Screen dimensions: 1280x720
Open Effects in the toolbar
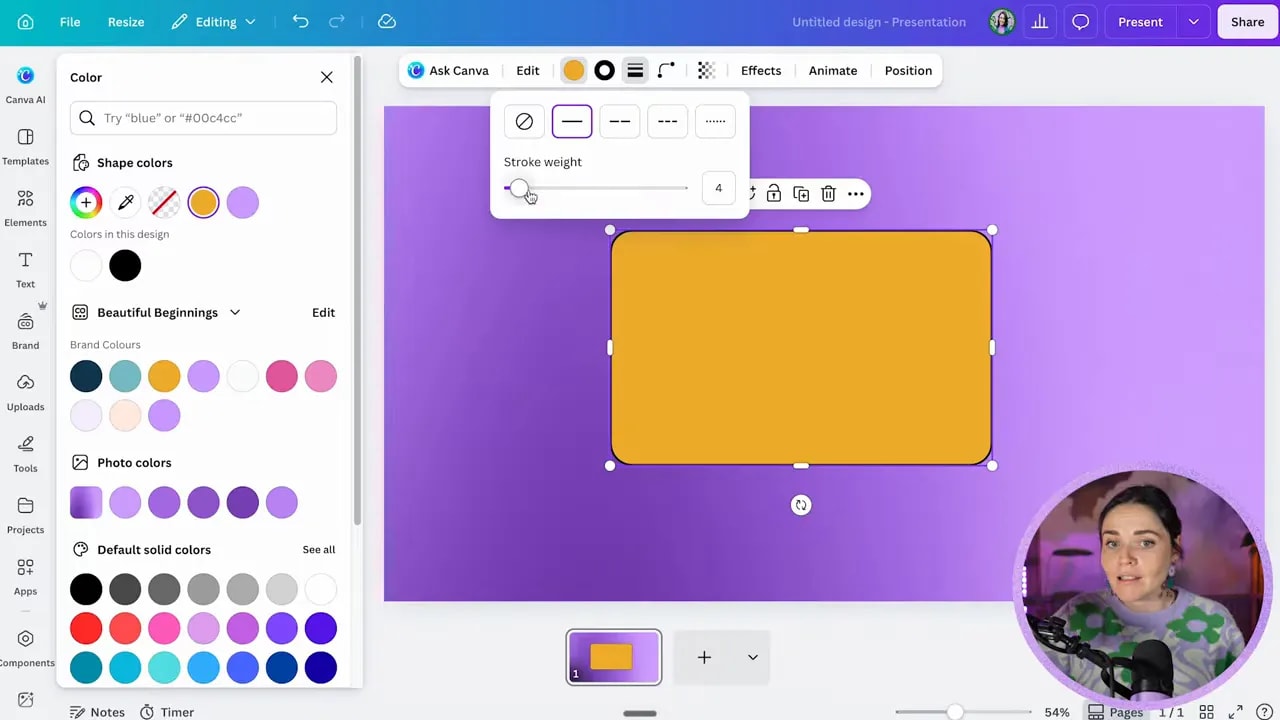[x=761, y=70]
